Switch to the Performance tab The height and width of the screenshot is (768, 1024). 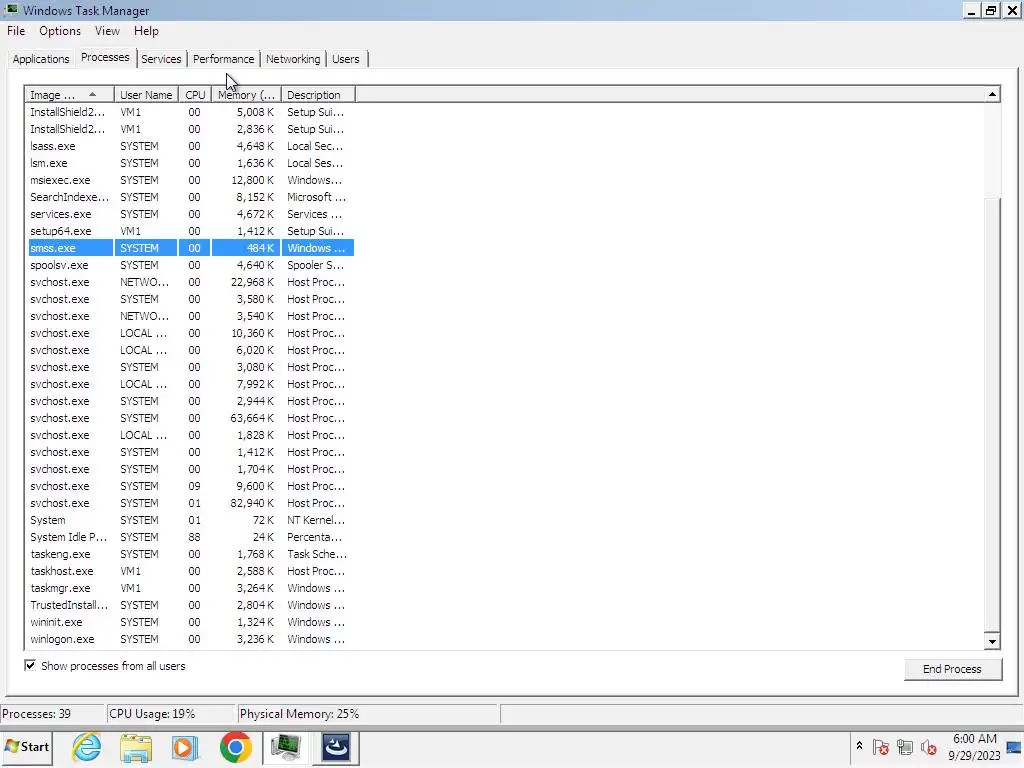223,59
